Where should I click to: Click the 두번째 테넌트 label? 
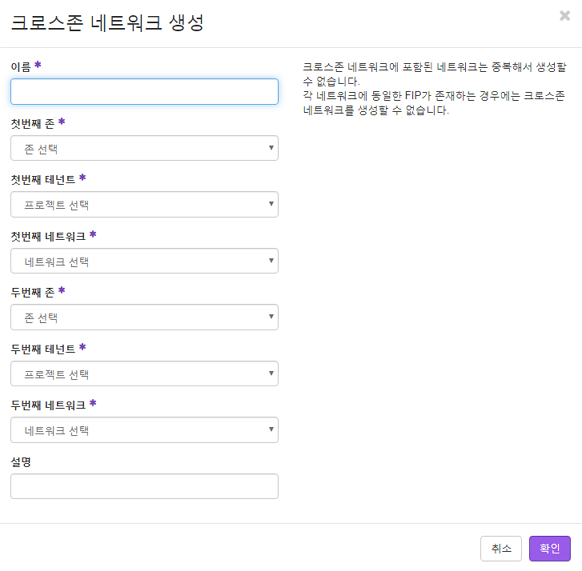point(43,349)
